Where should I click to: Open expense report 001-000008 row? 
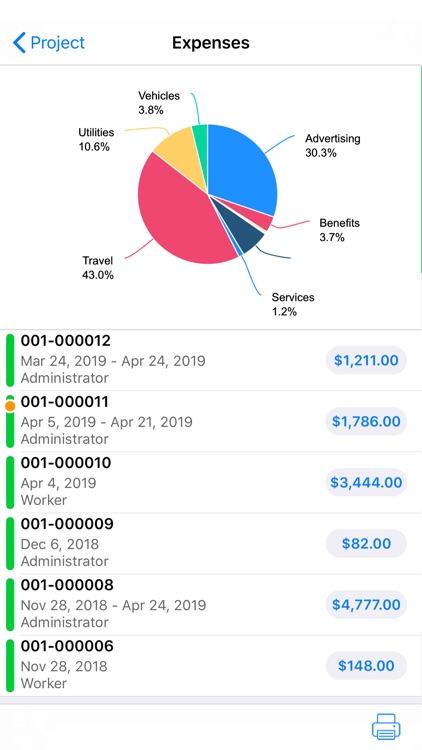point(211,605)
